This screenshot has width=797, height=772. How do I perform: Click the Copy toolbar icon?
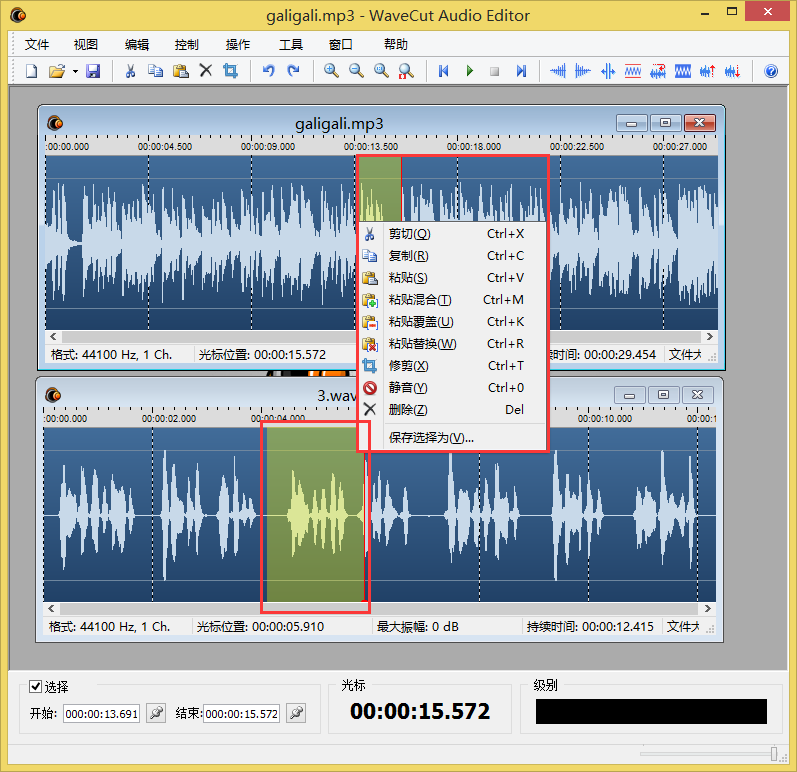pyautogui.click(x=156, y=71)
